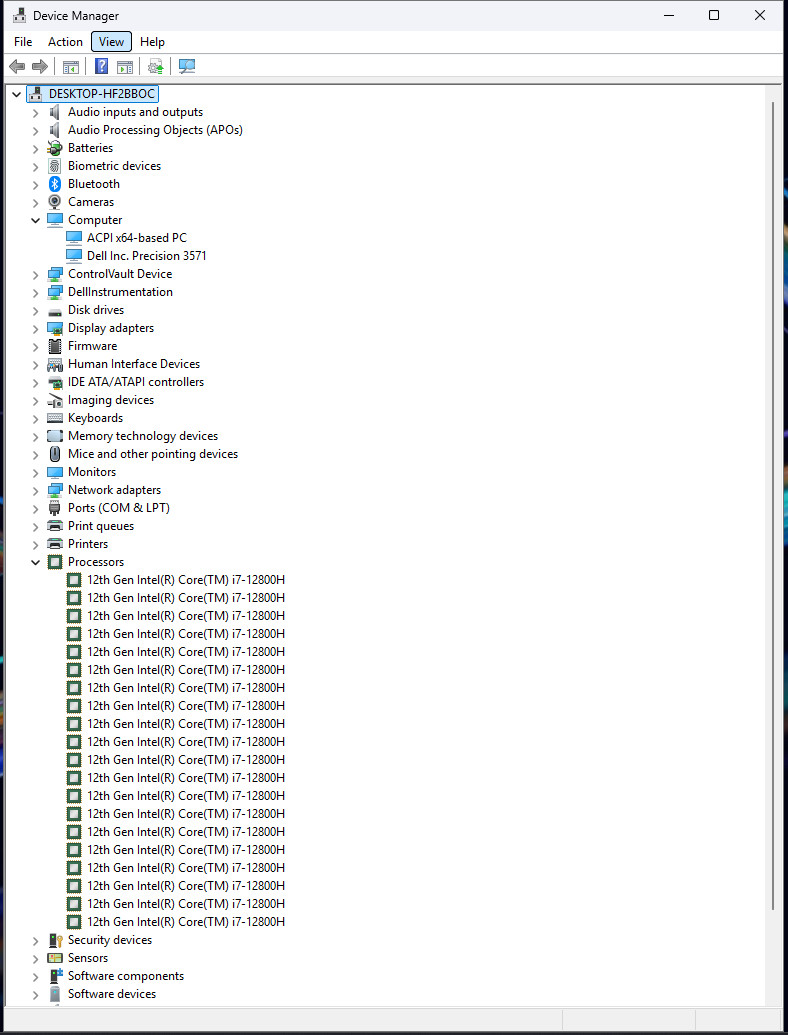The height and width of the screenshot is (1035, 788).
Task: Click Show/Hide console tree toolbar icon
Action: point(71,66)
